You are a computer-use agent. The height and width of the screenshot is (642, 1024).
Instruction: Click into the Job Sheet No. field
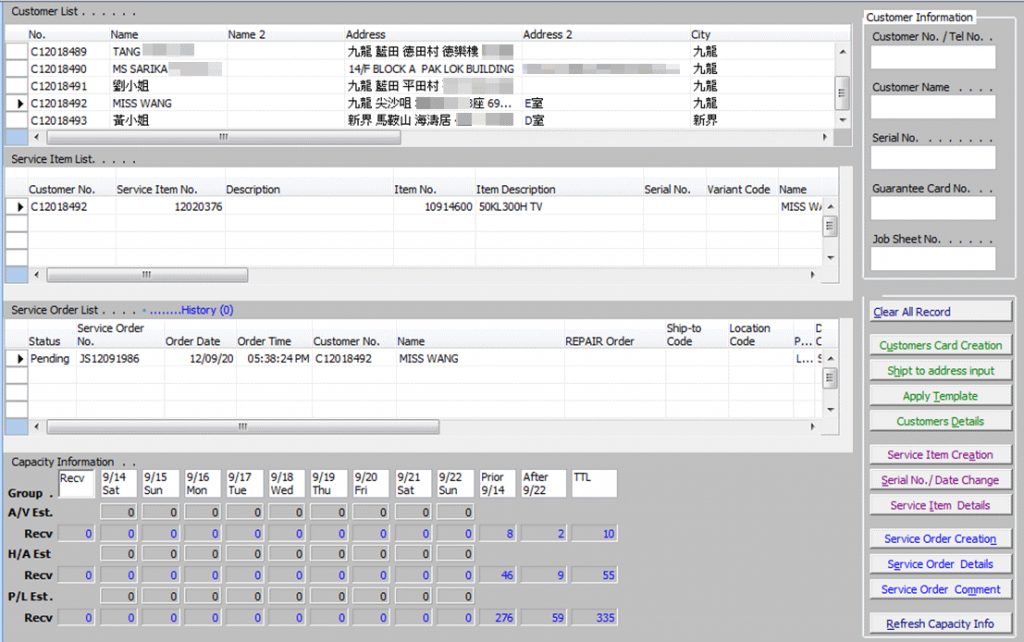click(933, 258)
